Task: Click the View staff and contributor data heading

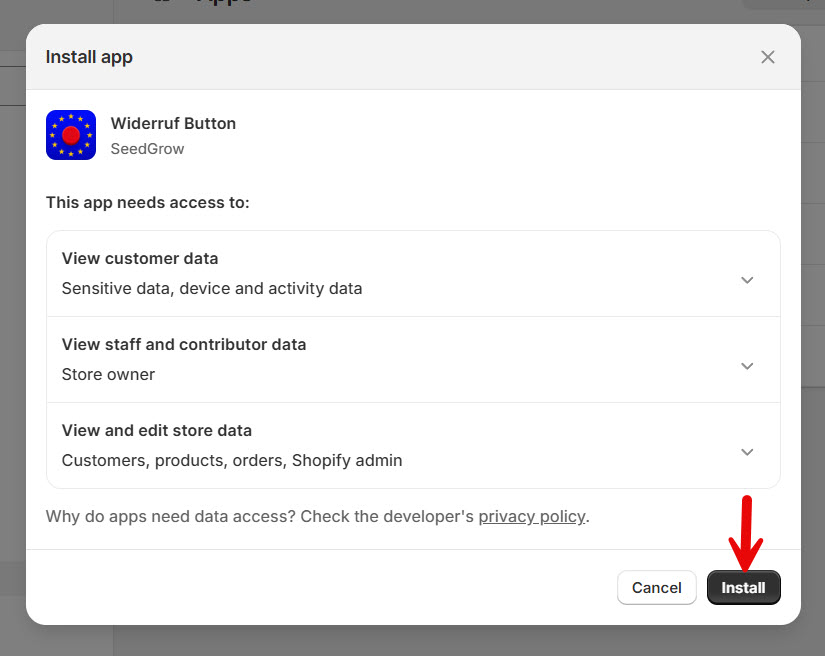Action: tap(184, 345)
